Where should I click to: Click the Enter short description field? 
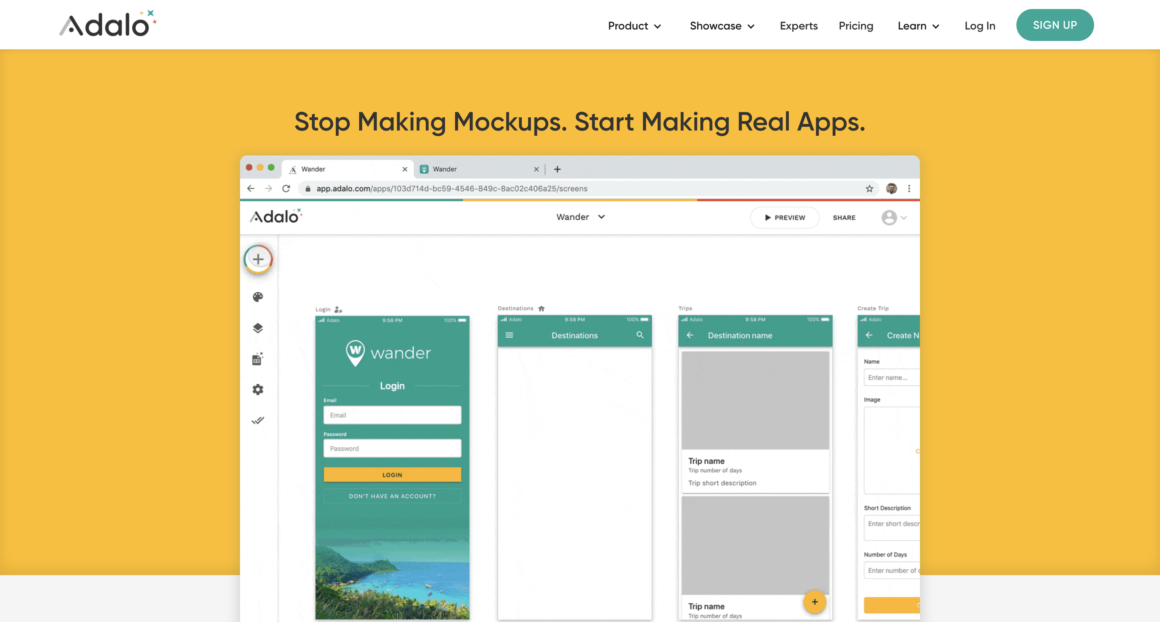[x=891, y=527]
